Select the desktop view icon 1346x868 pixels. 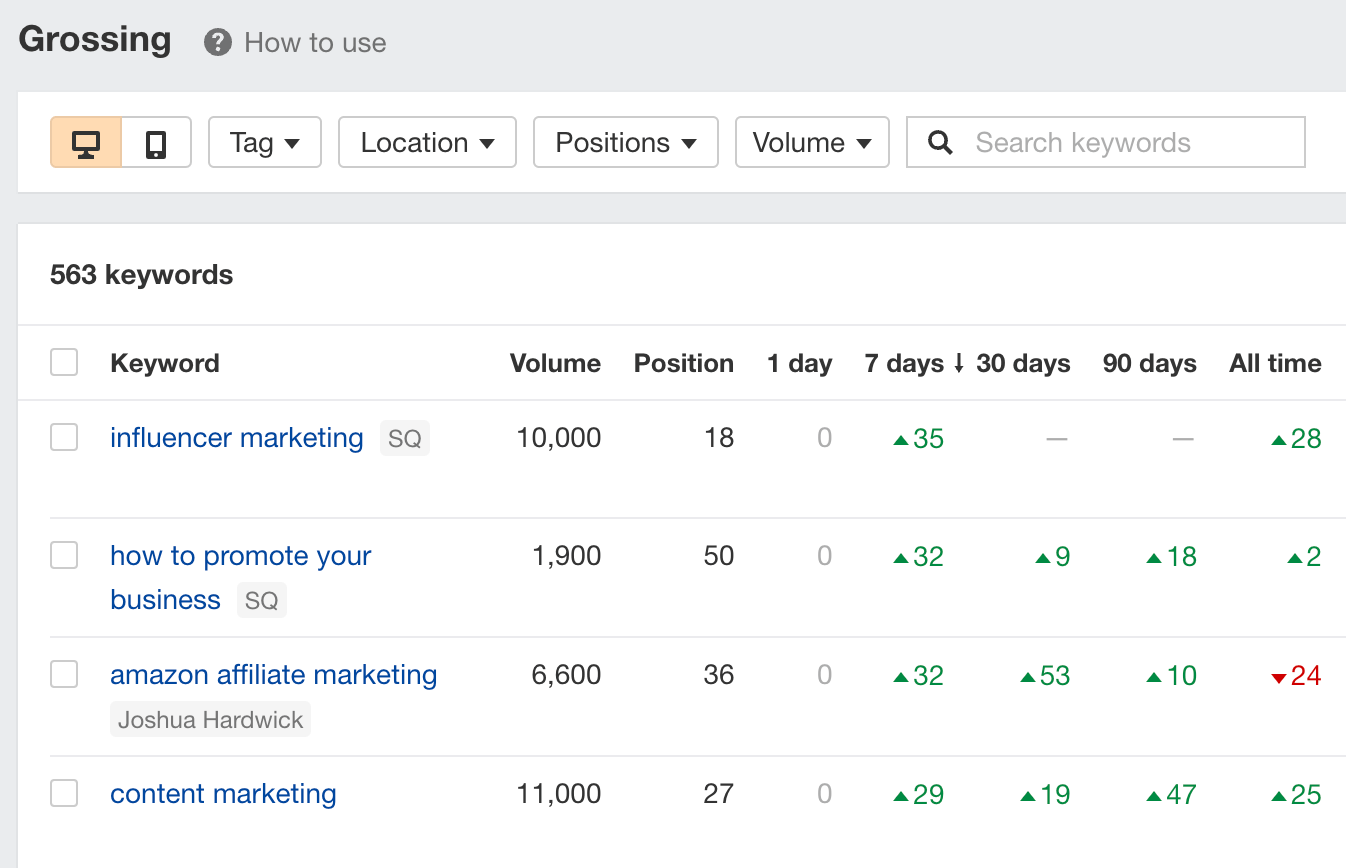pos(86,142)
